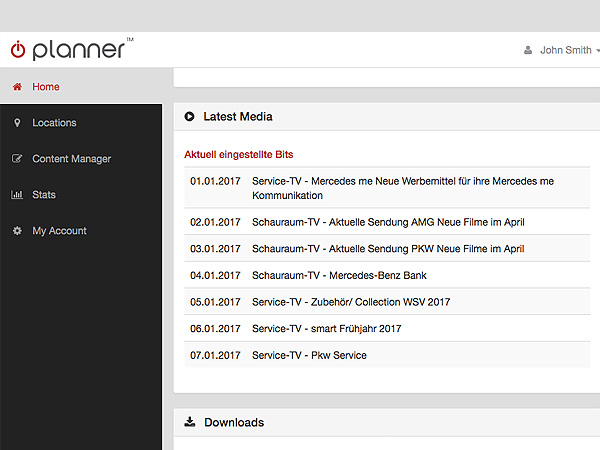The width and height of the screenshot is (600, 450).
Task: Open Content Manager in sidebar
Action: pos(72,159)
